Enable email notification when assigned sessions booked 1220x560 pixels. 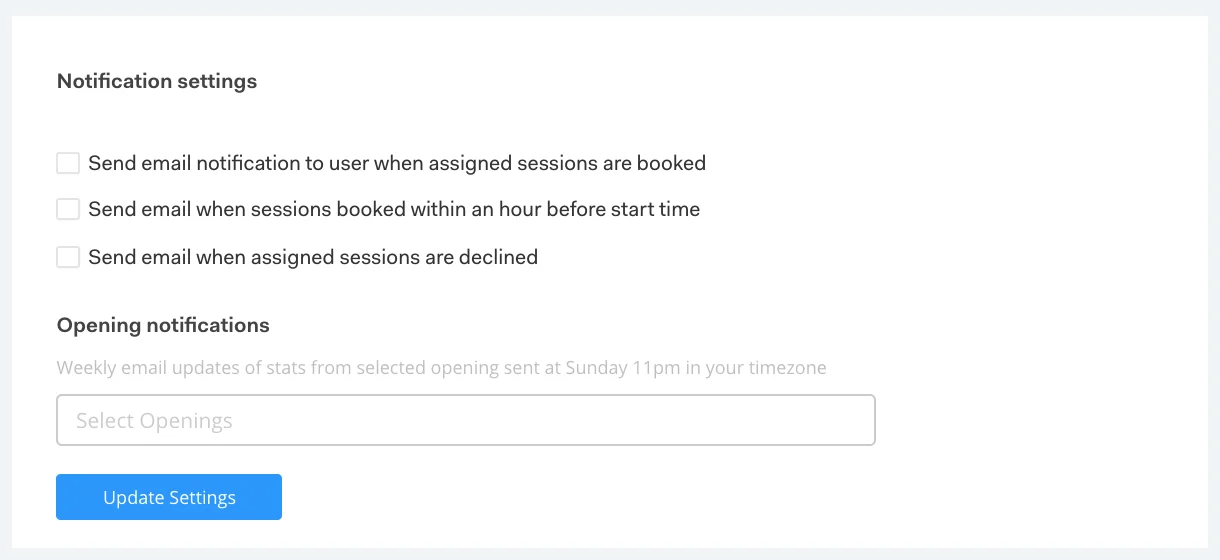point(68,163)
